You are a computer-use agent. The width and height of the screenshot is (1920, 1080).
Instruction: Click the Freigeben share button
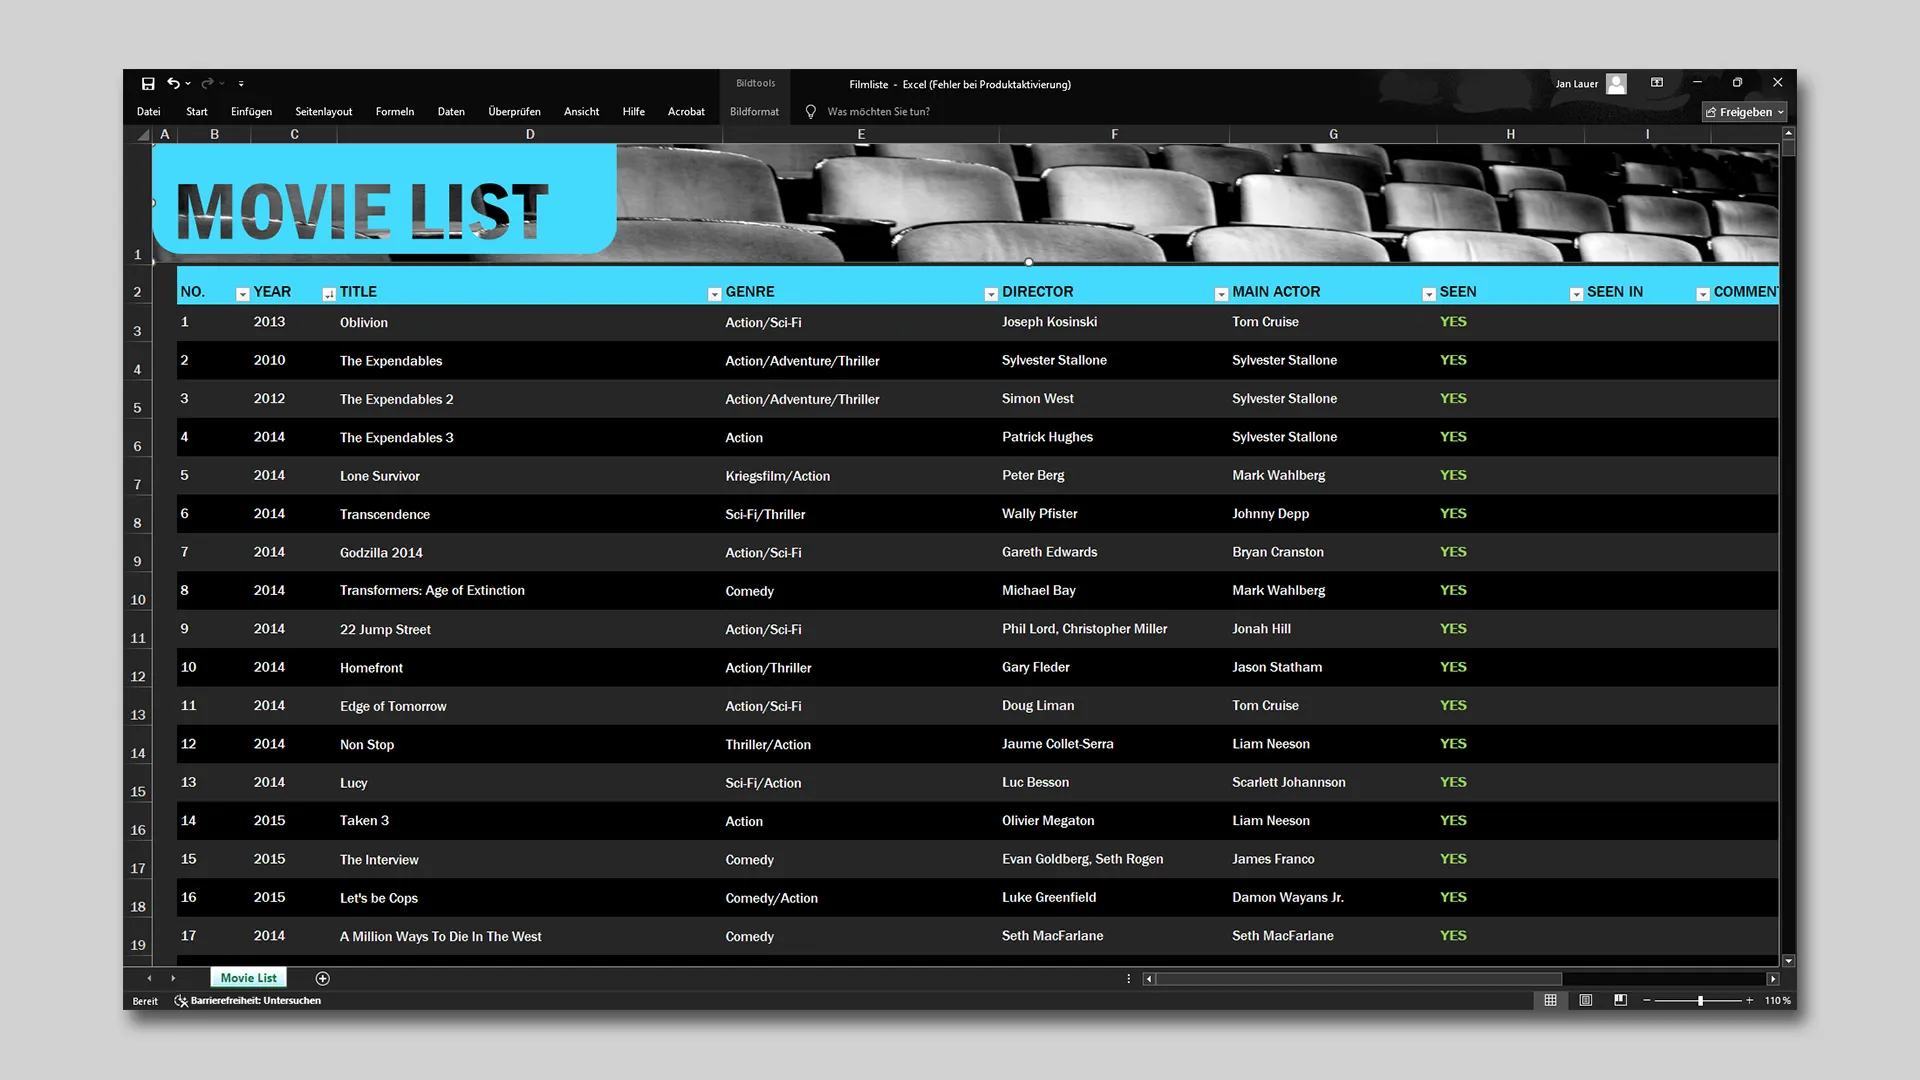coord(1744,112)
